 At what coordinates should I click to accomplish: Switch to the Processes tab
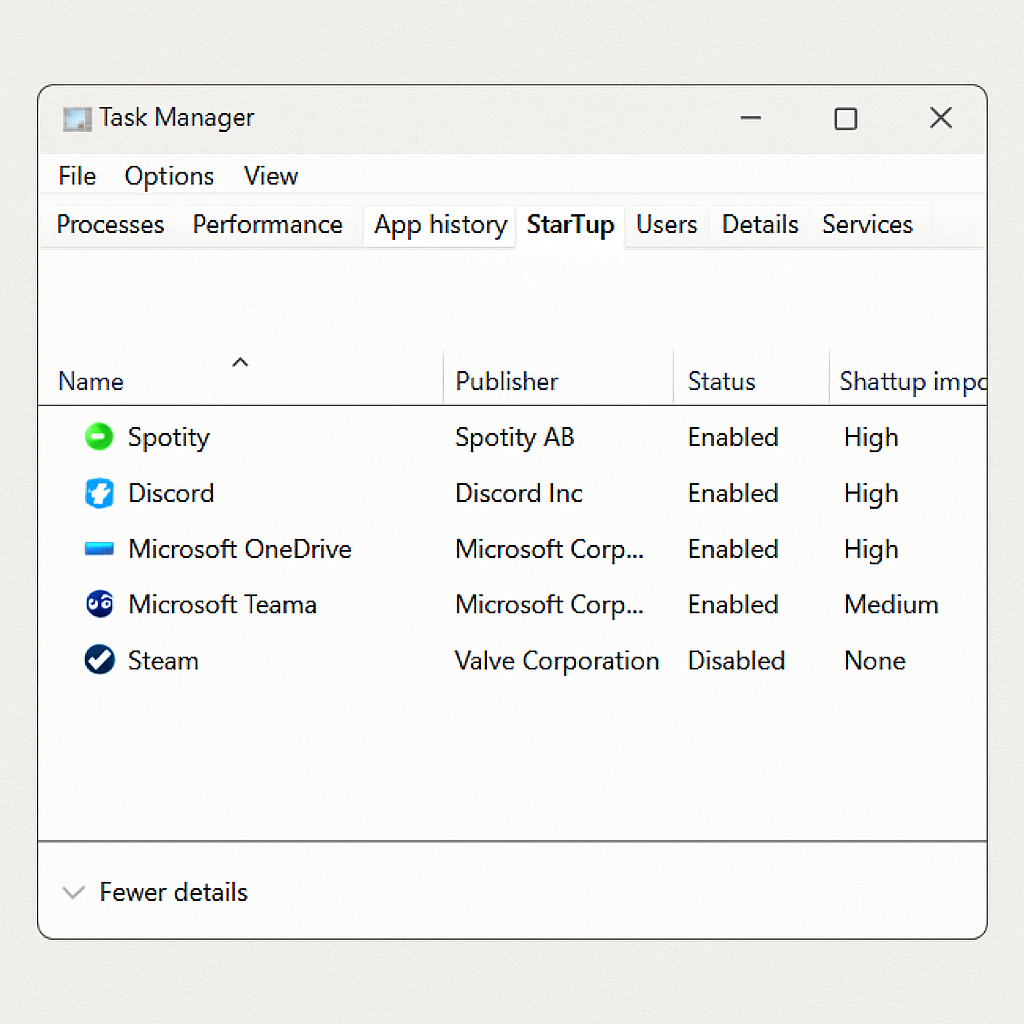coord(110,225)
